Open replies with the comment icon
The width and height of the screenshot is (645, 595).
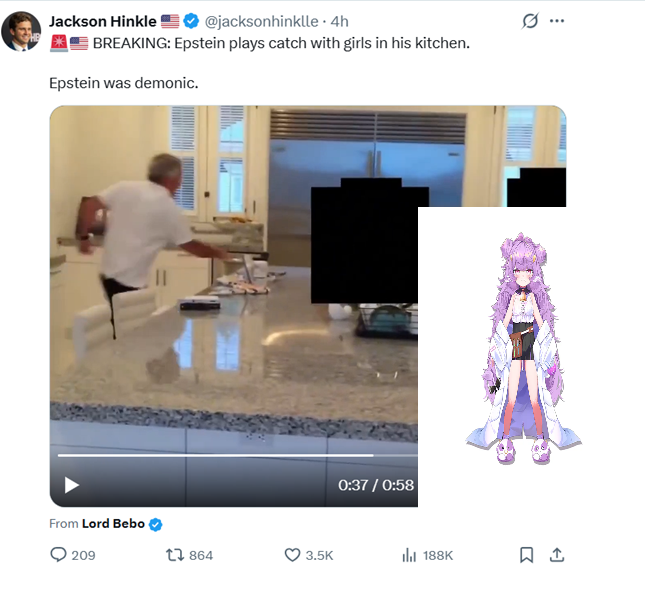pos(58,555)
